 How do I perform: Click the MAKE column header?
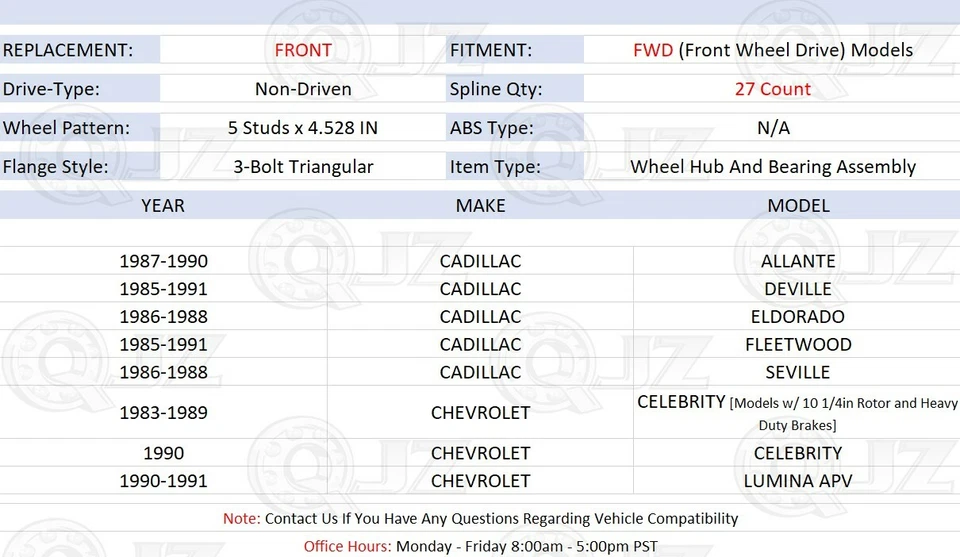pyautogui.click(x=481, y=206)
